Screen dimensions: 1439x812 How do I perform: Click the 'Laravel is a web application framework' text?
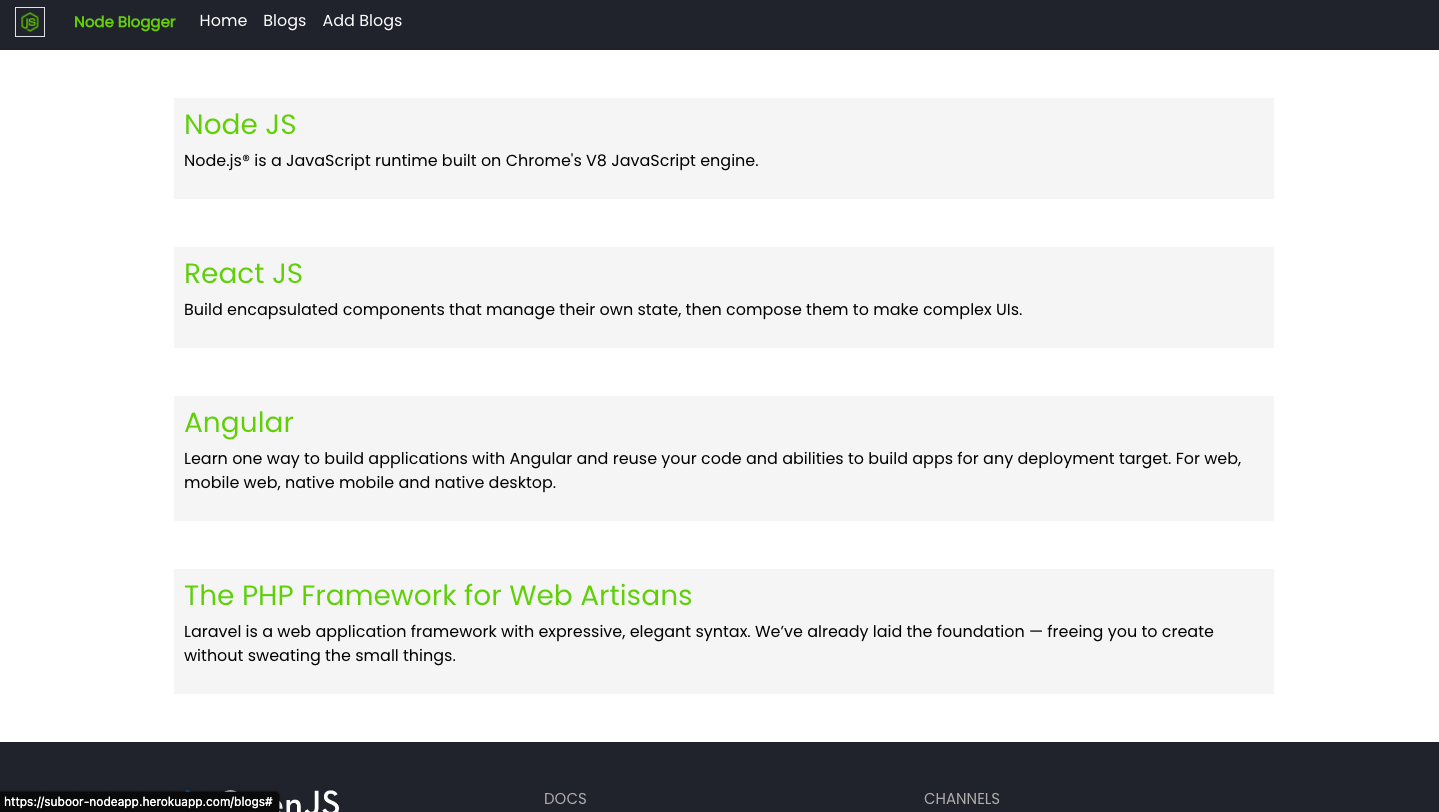coord(699,643)
